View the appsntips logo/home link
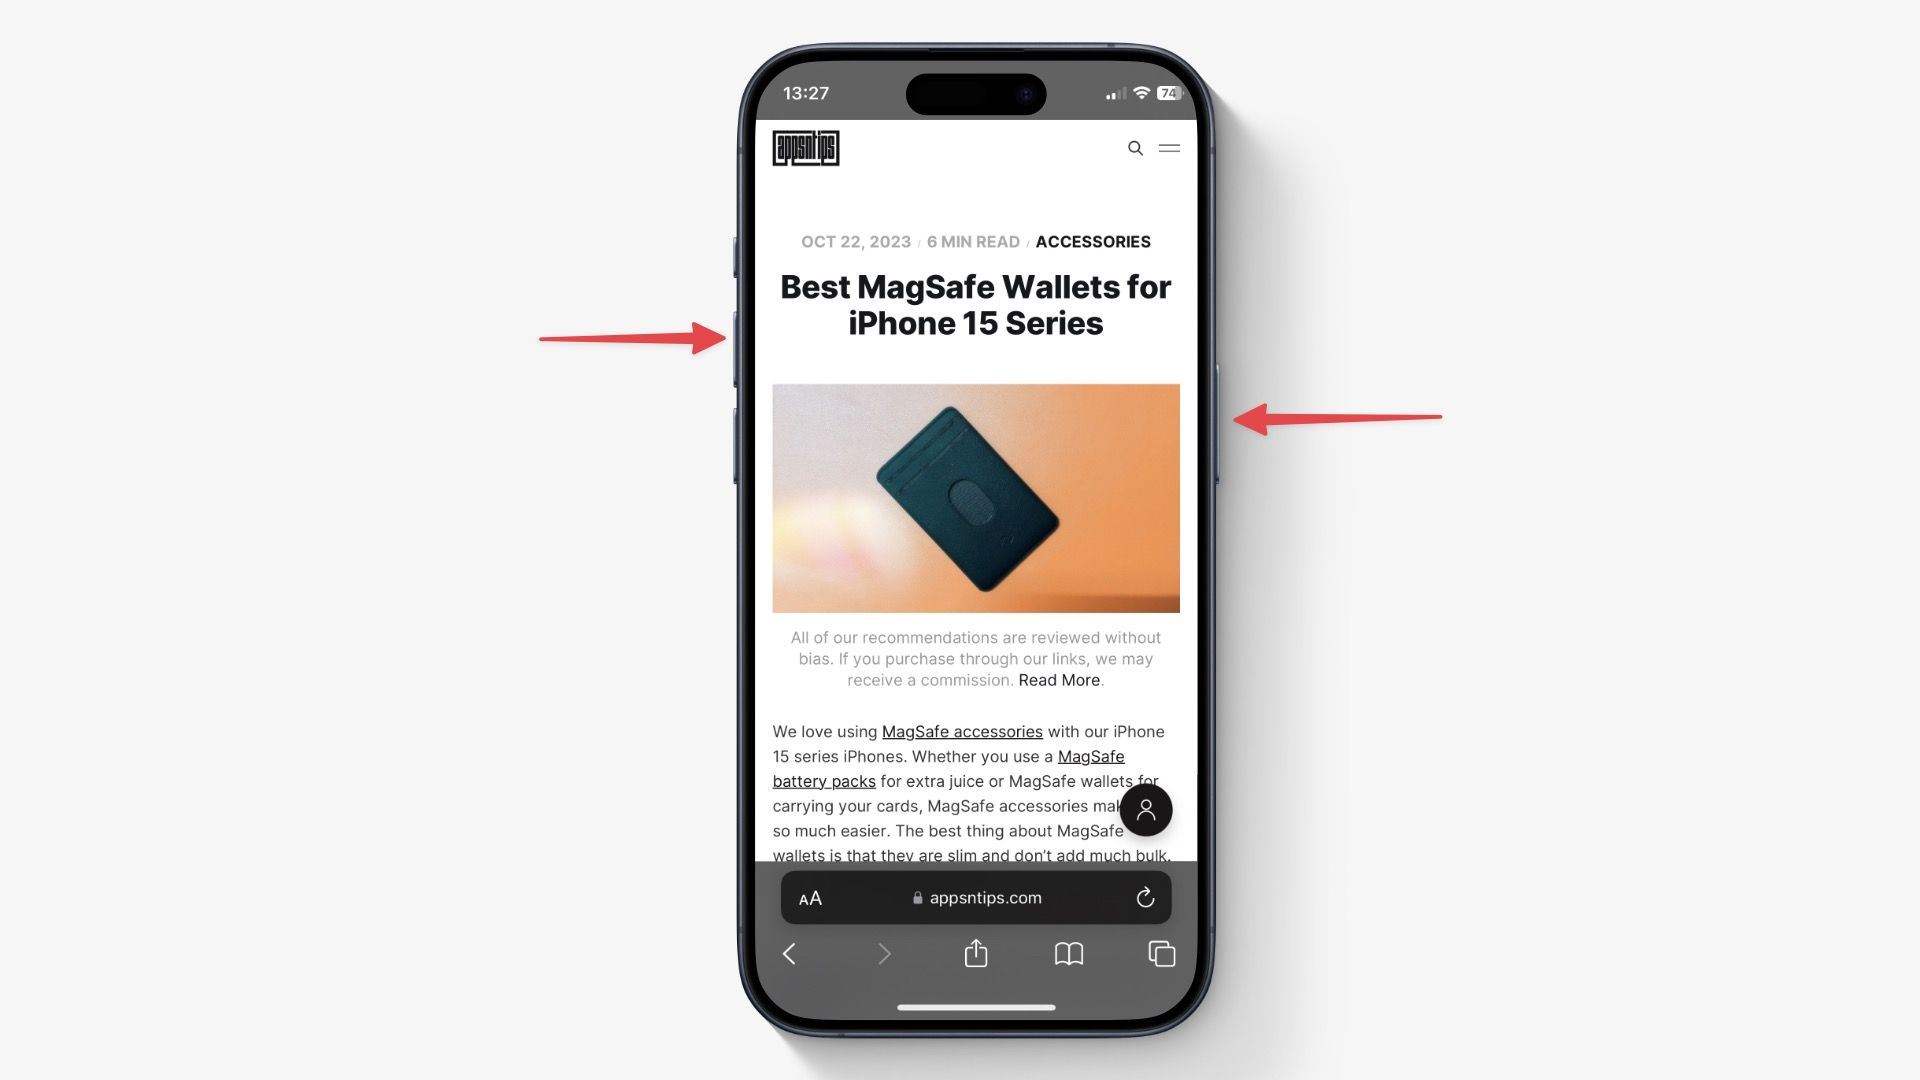The image size is (1920, 1080). [806, 148]
